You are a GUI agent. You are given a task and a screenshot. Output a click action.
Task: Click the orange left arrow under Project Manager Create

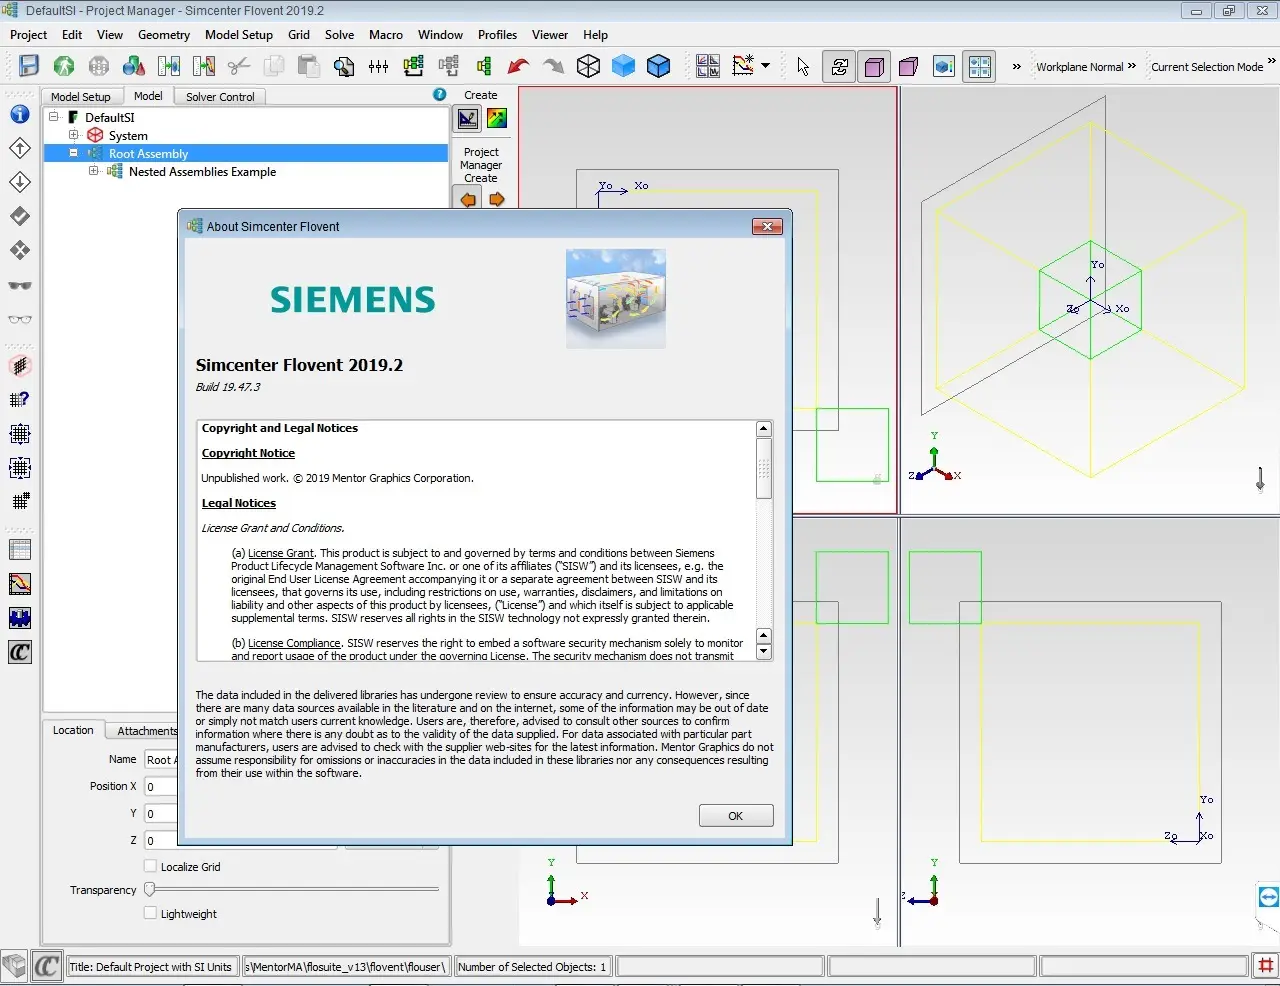pyautogui.click(x=468, y=199)
